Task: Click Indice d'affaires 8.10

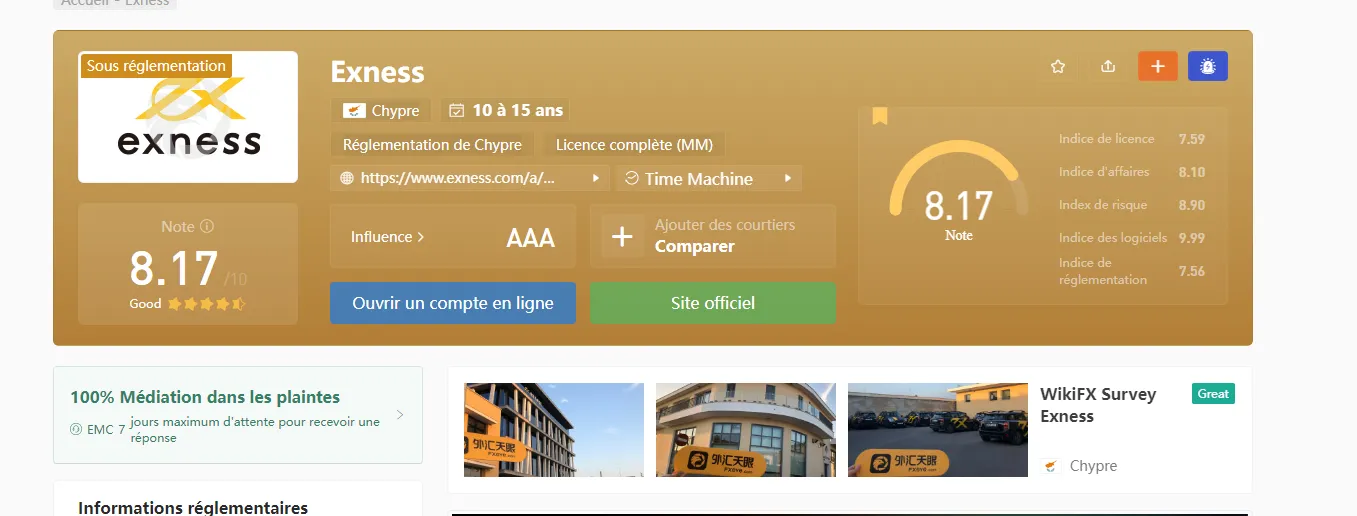Action: 1132,172
